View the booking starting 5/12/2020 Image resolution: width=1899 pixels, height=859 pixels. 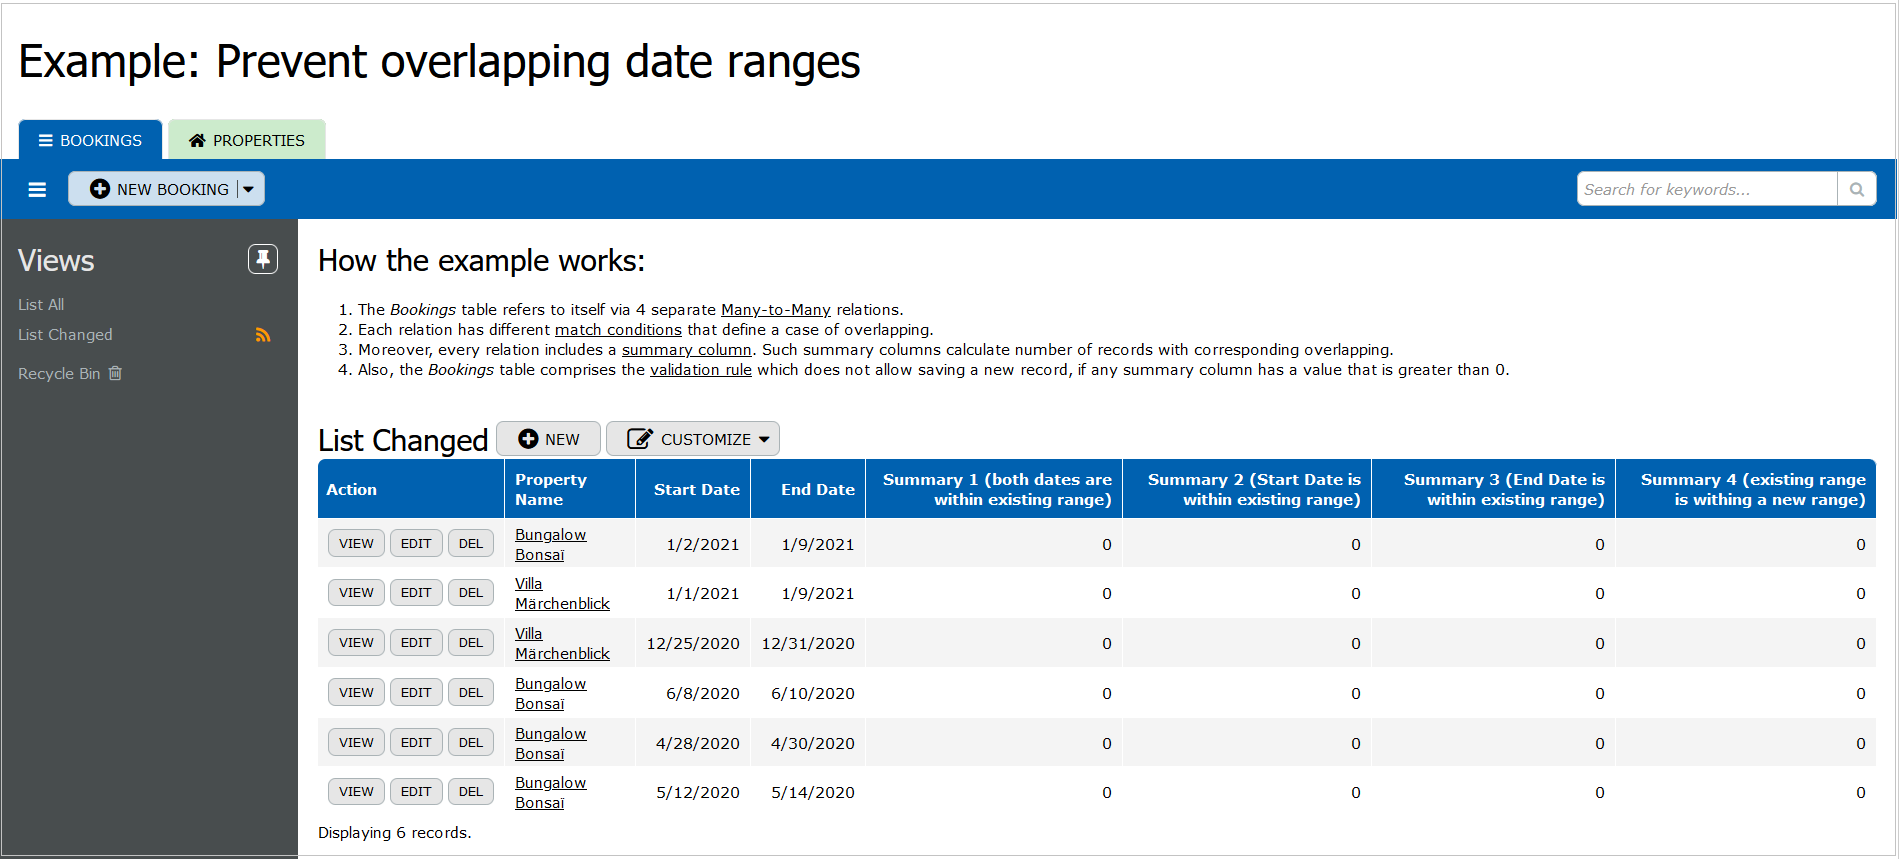[x=356, y=792]
